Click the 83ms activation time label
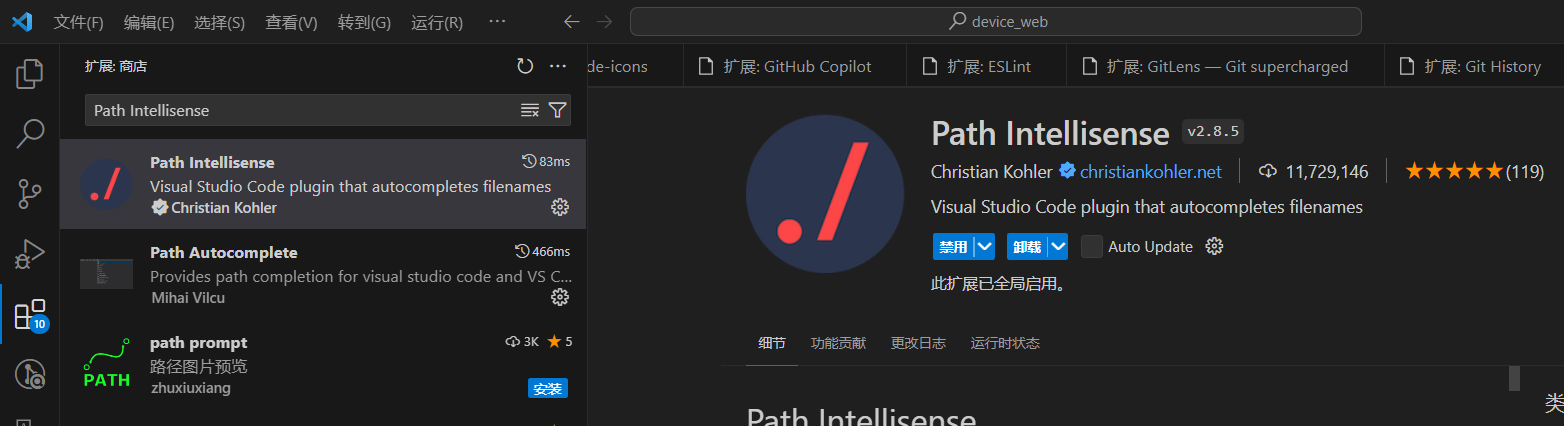1564x426 pixels. 546,161
